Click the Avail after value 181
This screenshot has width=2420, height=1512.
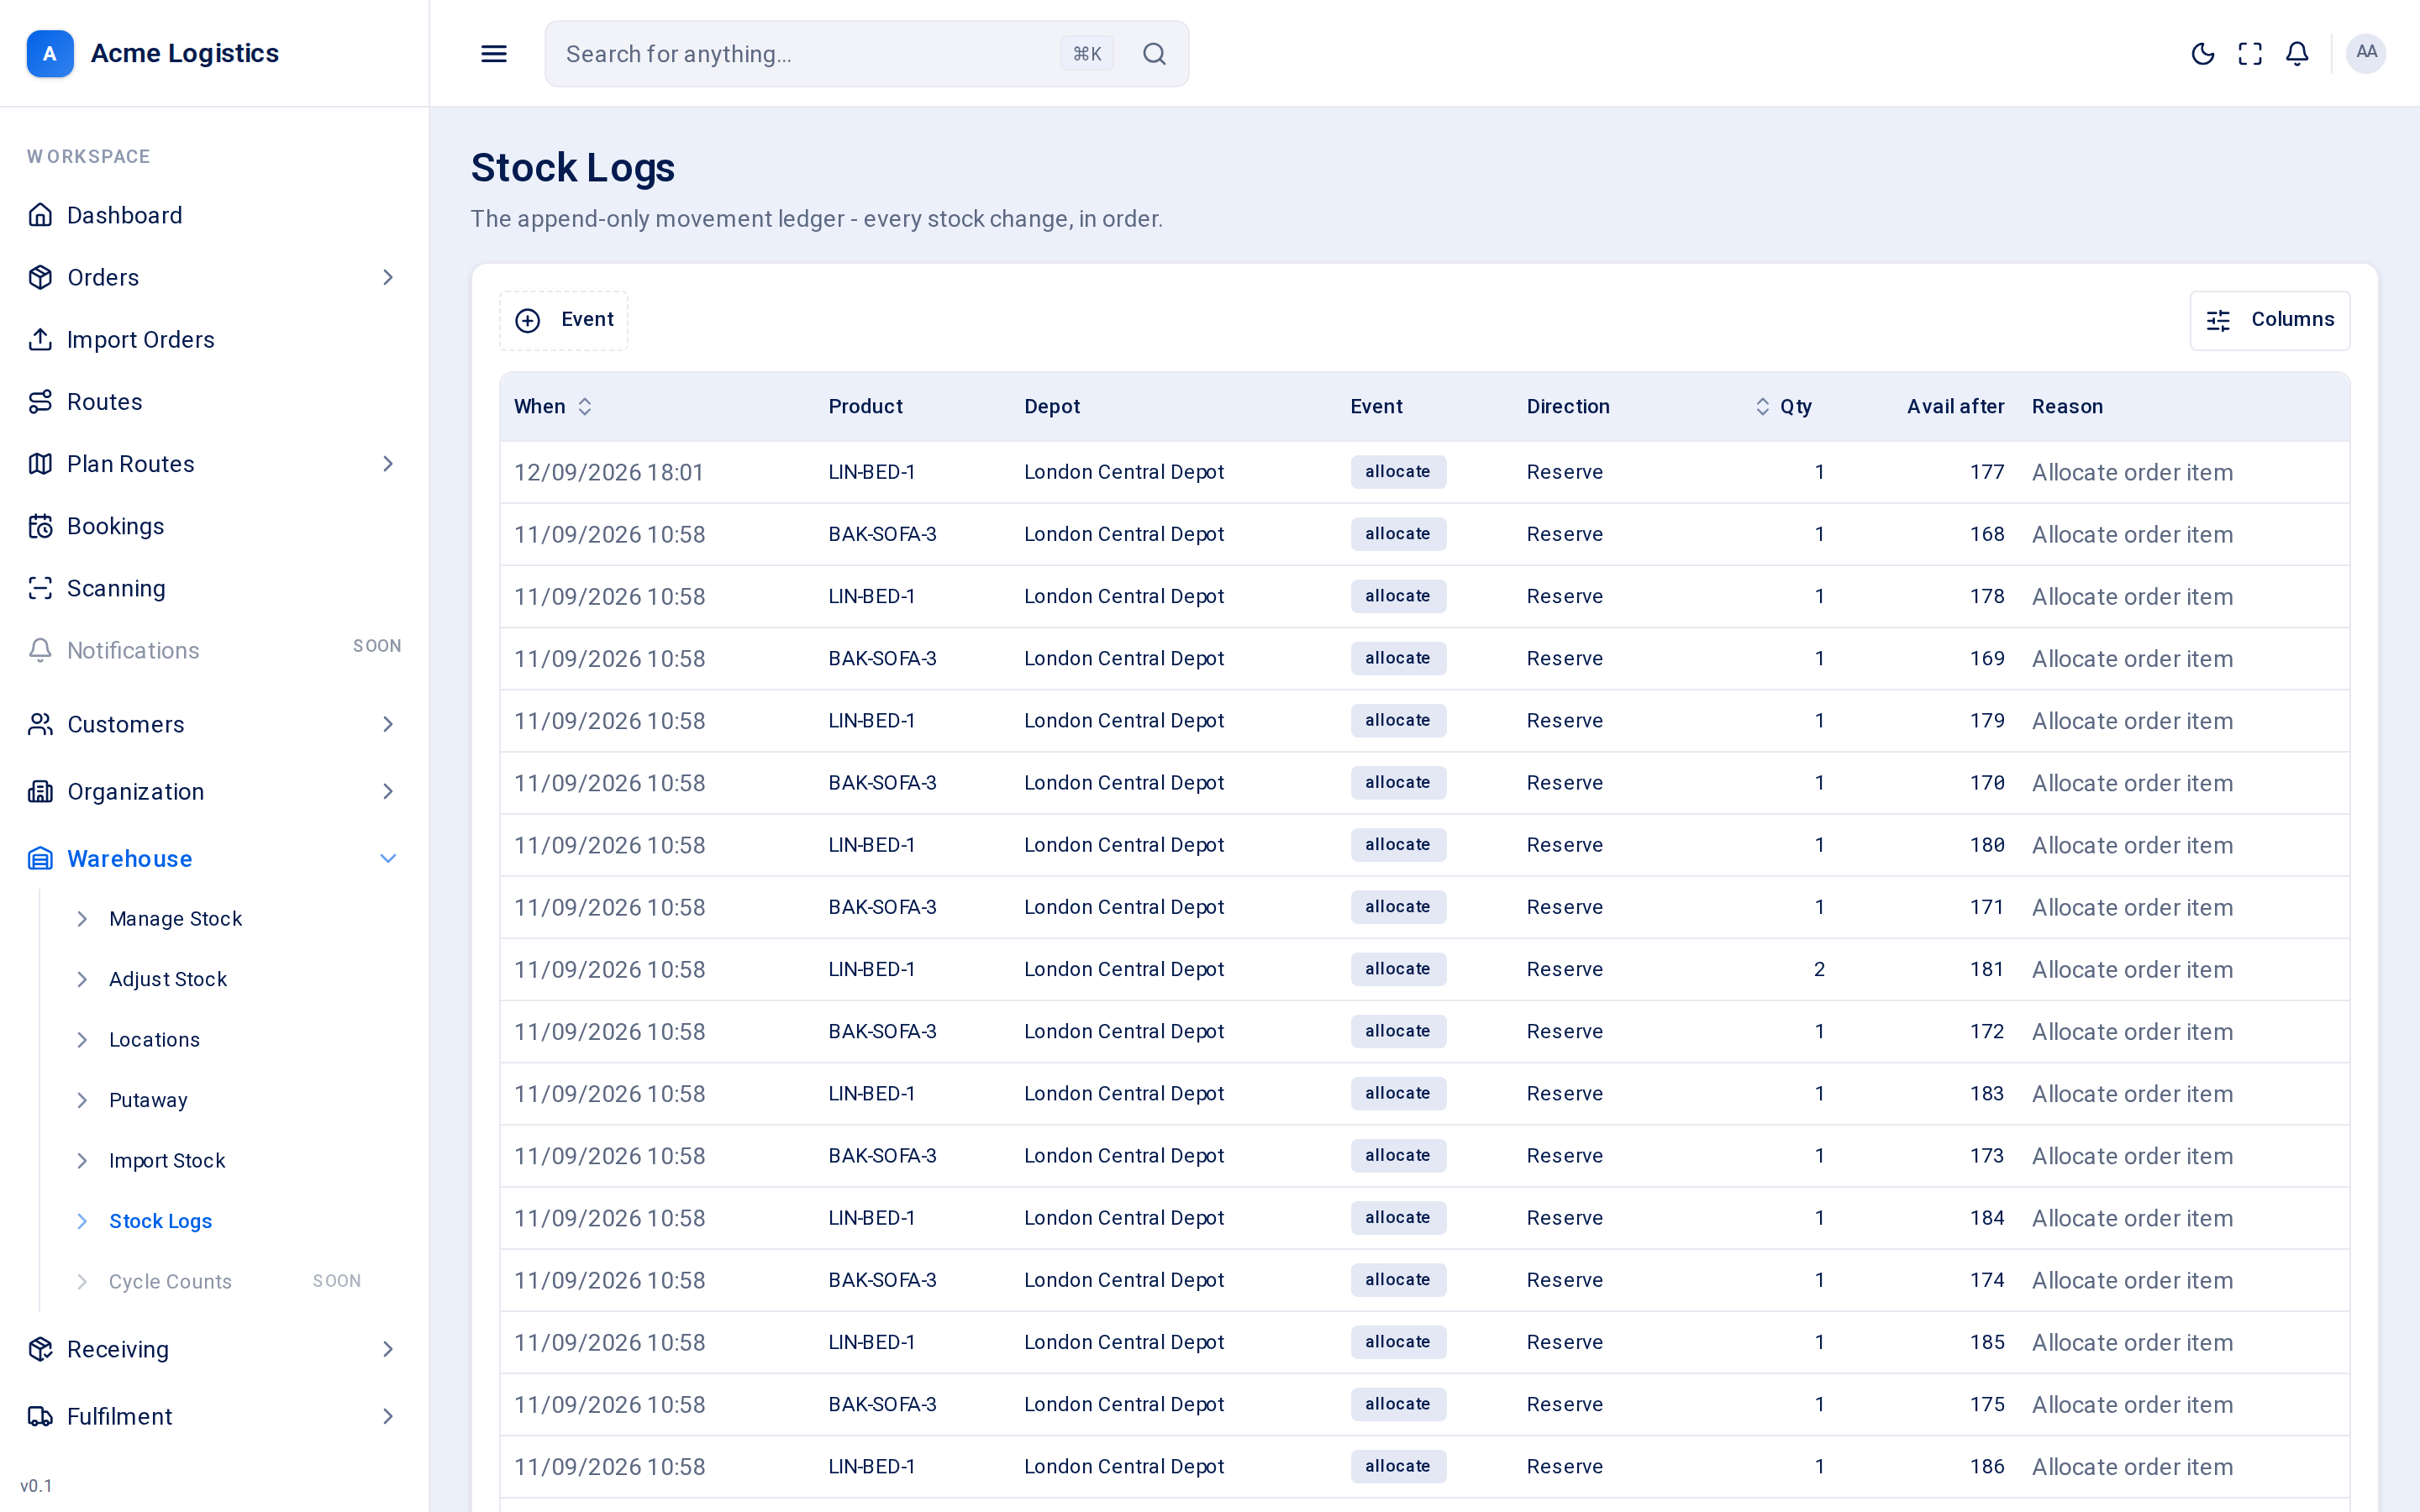(x=1987, y=969)
